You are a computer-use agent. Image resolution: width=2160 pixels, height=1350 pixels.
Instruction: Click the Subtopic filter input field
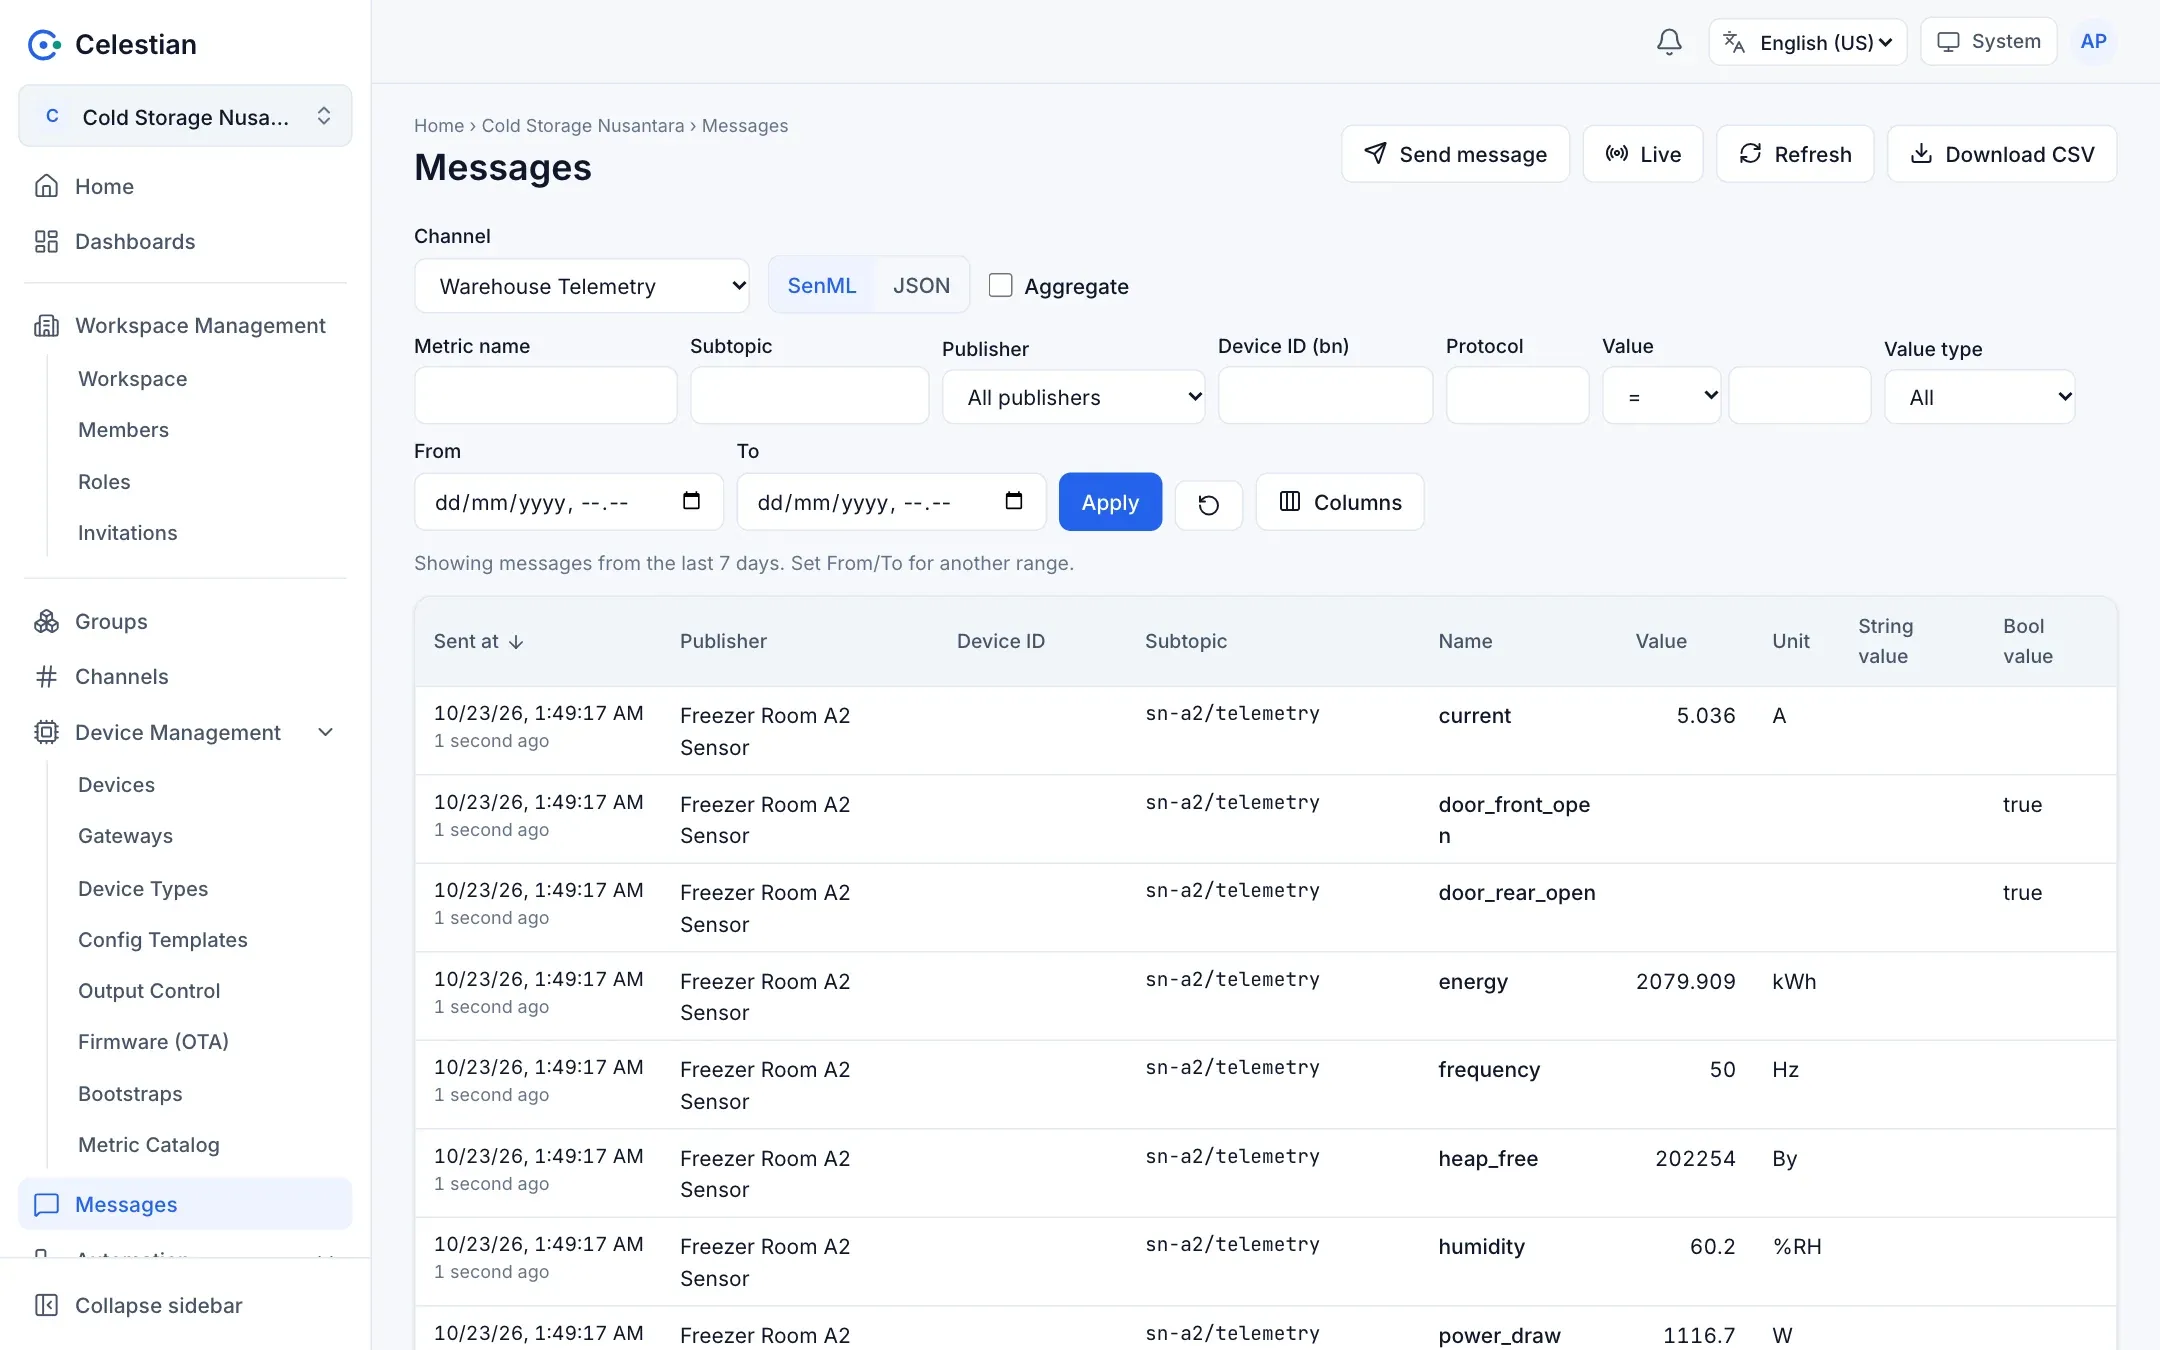tap(809, 396)
